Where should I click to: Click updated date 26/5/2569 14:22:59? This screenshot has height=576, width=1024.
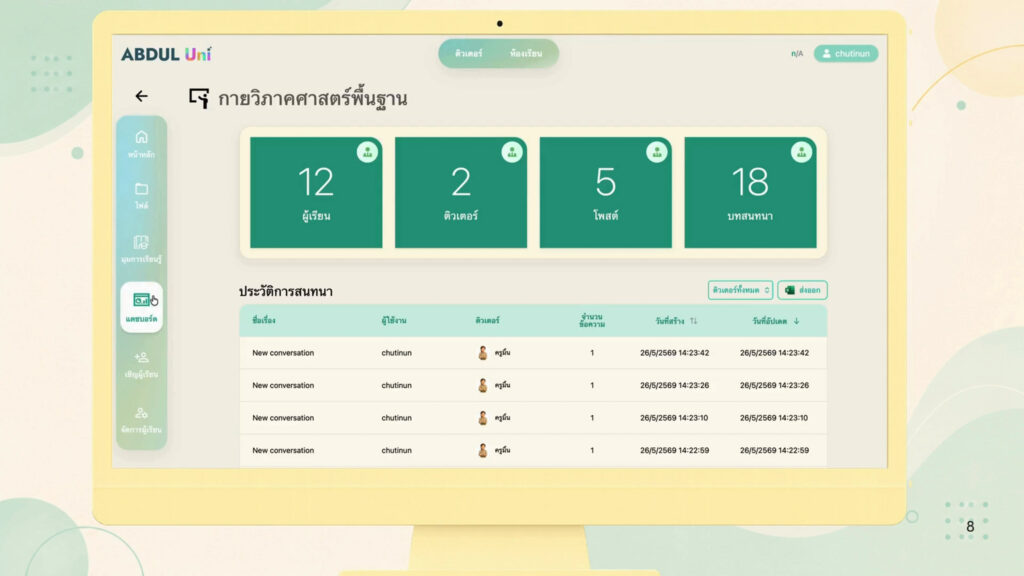coord(775,451)
